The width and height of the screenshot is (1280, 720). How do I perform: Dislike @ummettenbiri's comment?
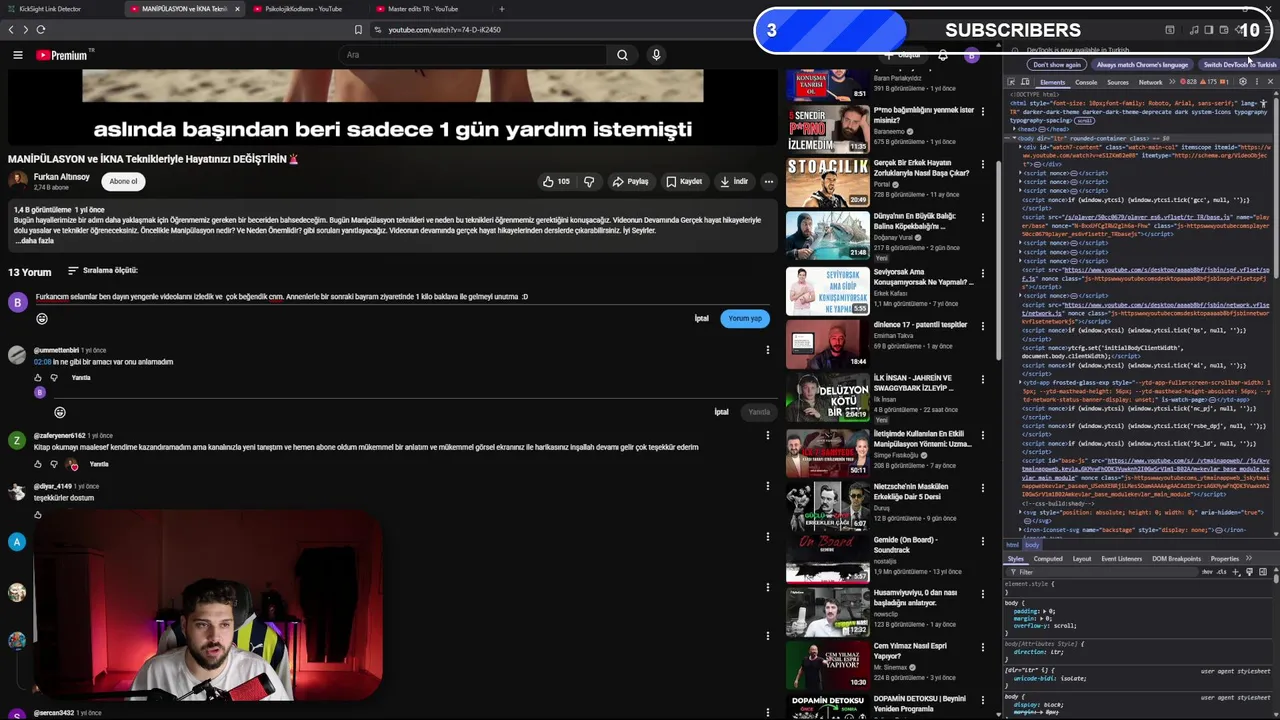(x=54, y=378)
